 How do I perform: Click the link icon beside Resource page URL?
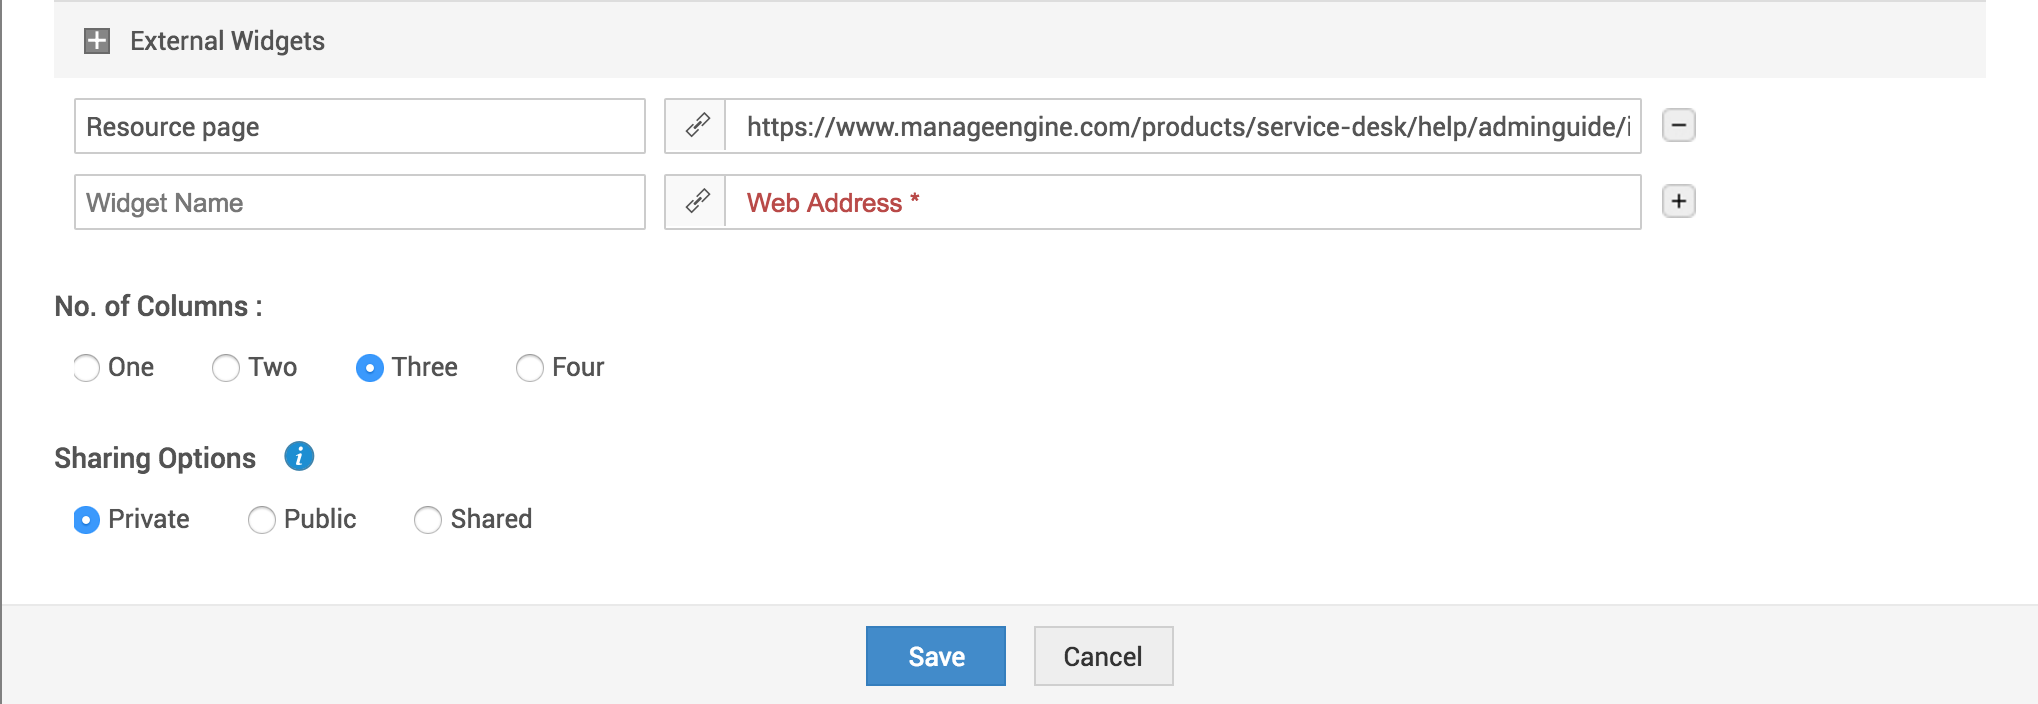(697, 126)
